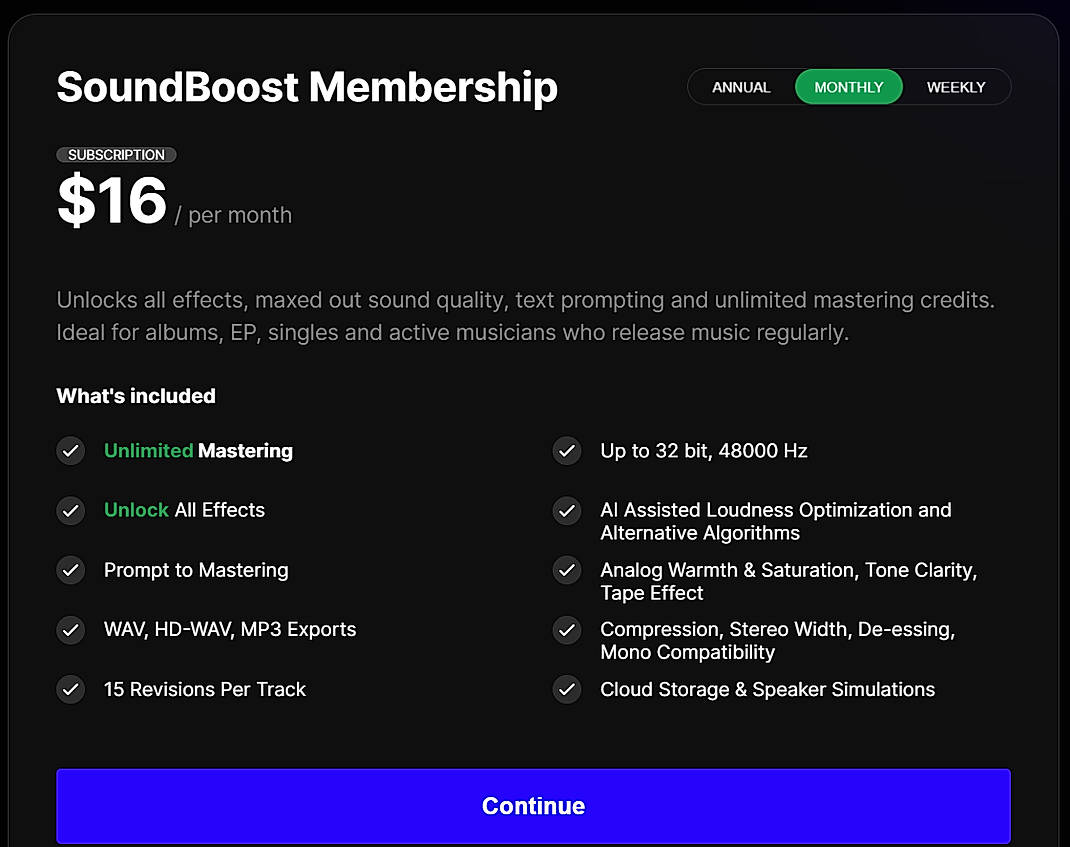
Task: Click checkmark icon beside AI Assisted Loudness Optimization
Action: coord(567,511)
